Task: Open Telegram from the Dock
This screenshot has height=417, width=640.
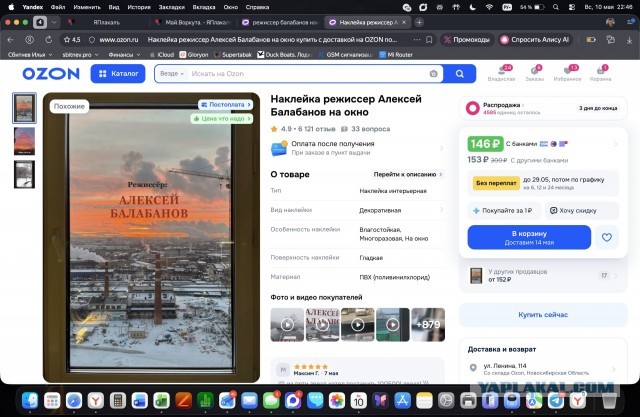Action: [556, 401]
